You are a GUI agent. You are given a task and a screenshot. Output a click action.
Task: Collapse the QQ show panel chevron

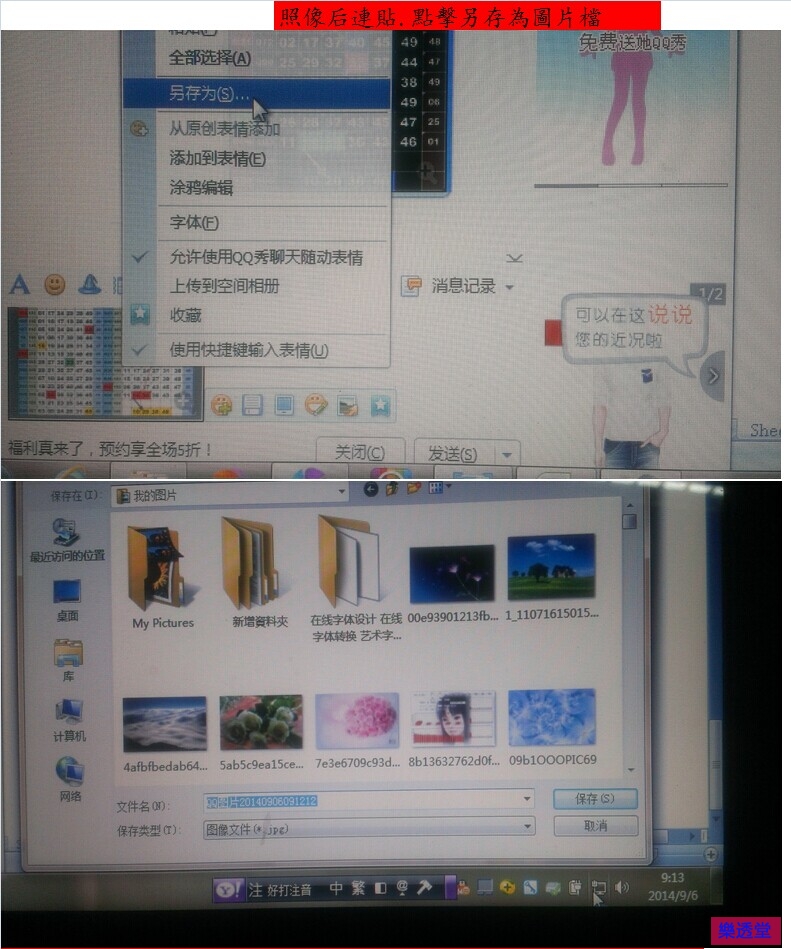click(514, 258)
